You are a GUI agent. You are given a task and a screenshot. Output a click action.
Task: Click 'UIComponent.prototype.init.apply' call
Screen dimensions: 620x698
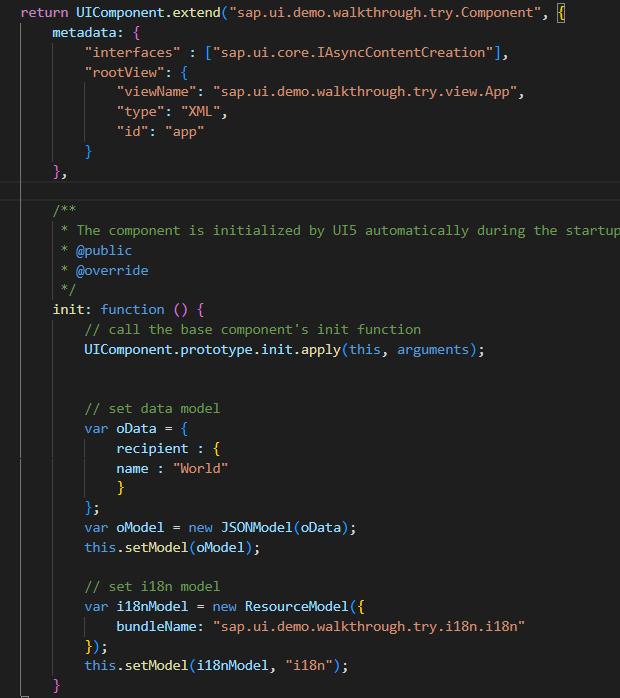(212, 349)
